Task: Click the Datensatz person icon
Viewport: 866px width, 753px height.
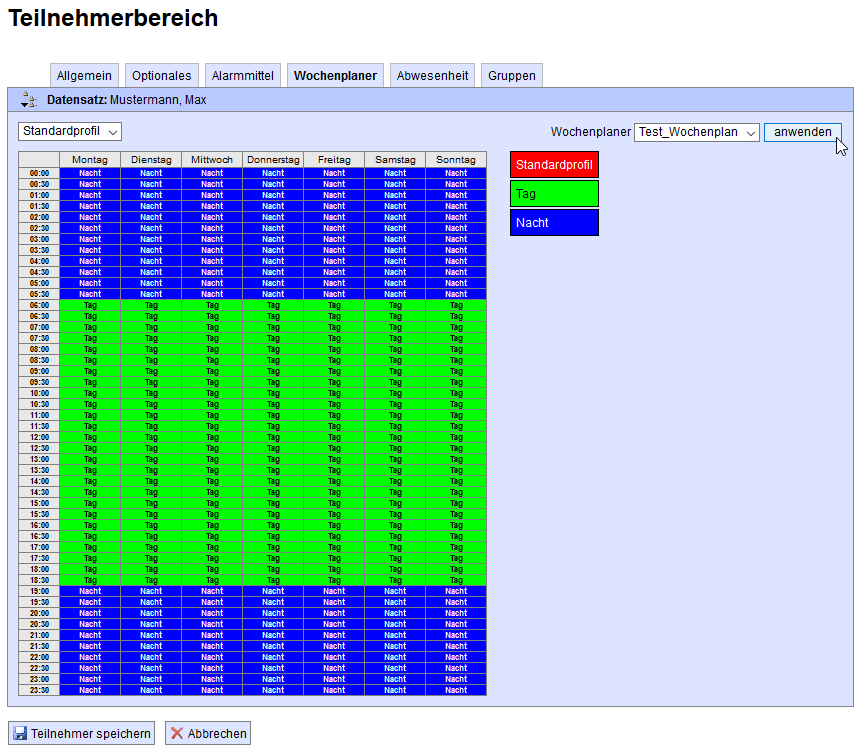Action: (28, 100)
